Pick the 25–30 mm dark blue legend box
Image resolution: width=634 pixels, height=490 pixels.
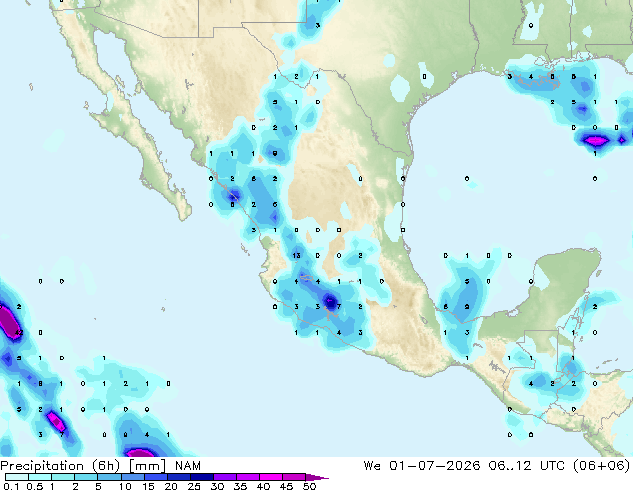click(x=201, y=477)
